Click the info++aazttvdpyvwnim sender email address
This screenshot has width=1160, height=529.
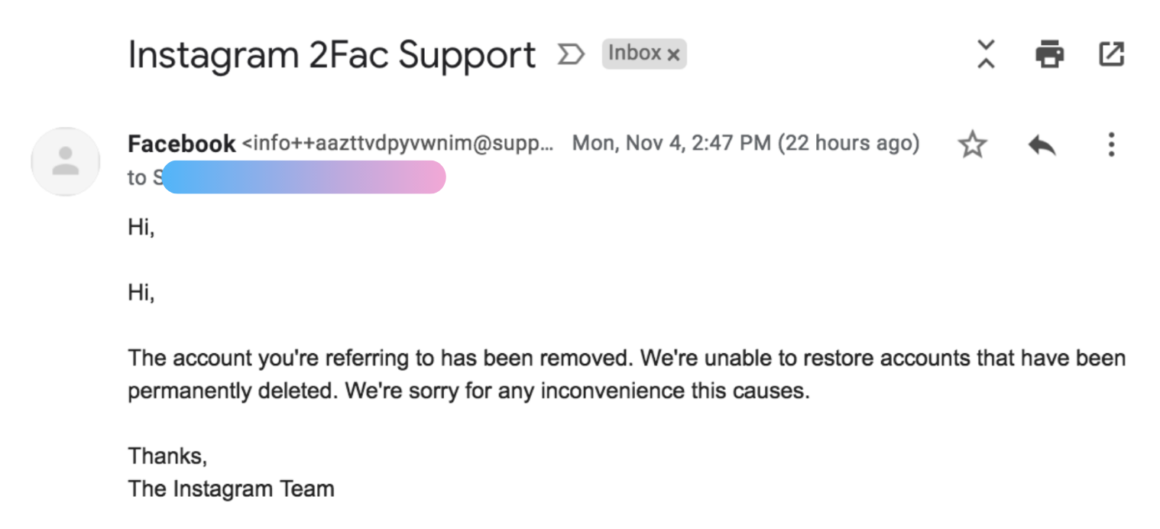click(397, 144)
